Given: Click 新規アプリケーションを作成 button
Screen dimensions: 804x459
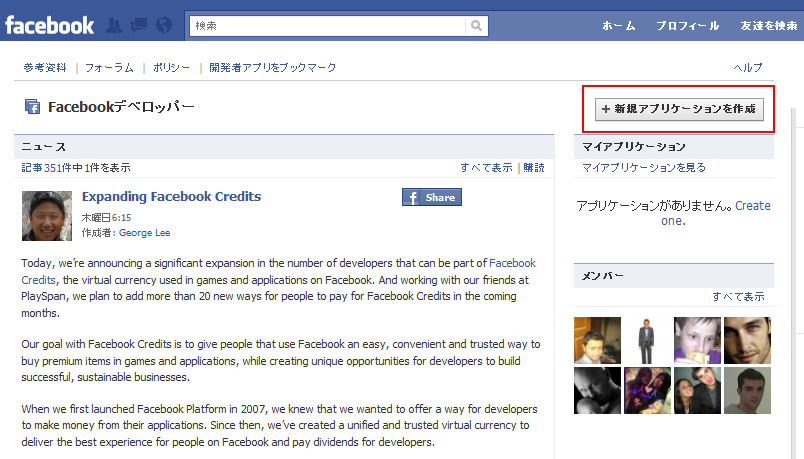Looking at the screenshot, I should click(x=679, y=109).
